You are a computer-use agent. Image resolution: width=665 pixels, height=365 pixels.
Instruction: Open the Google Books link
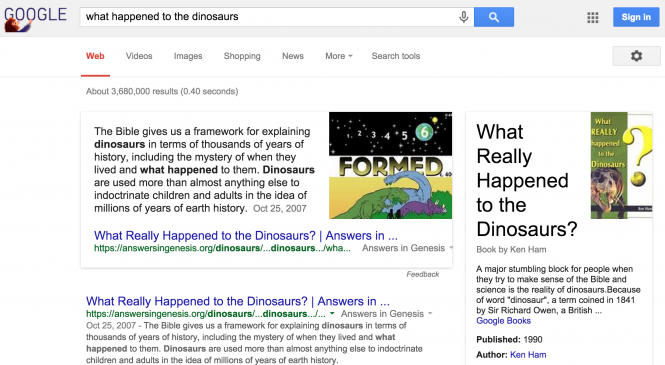(503, 320)
